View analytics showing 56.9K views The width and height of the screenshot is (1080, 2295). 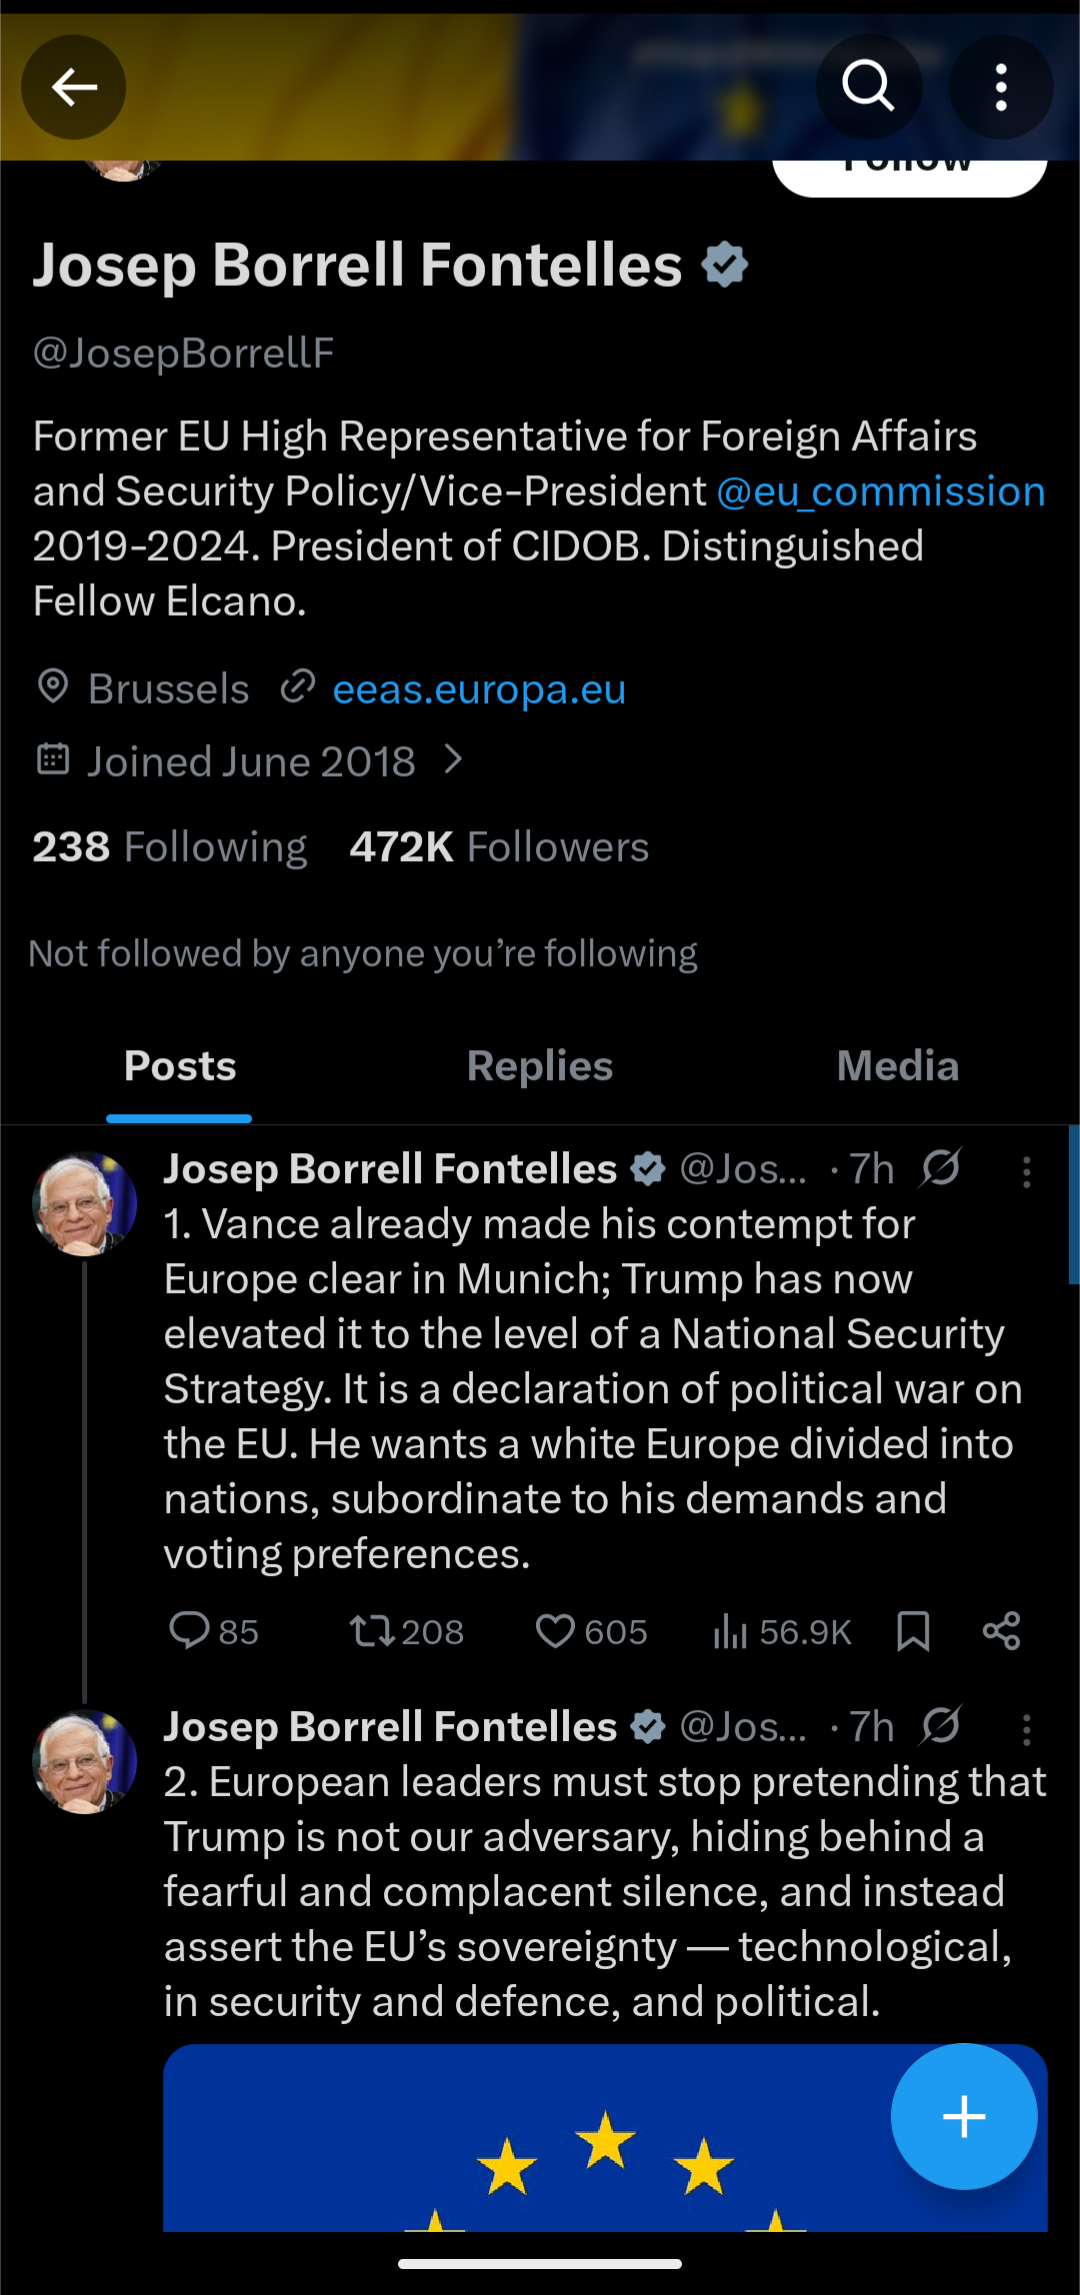click(x=781, y=1631)
